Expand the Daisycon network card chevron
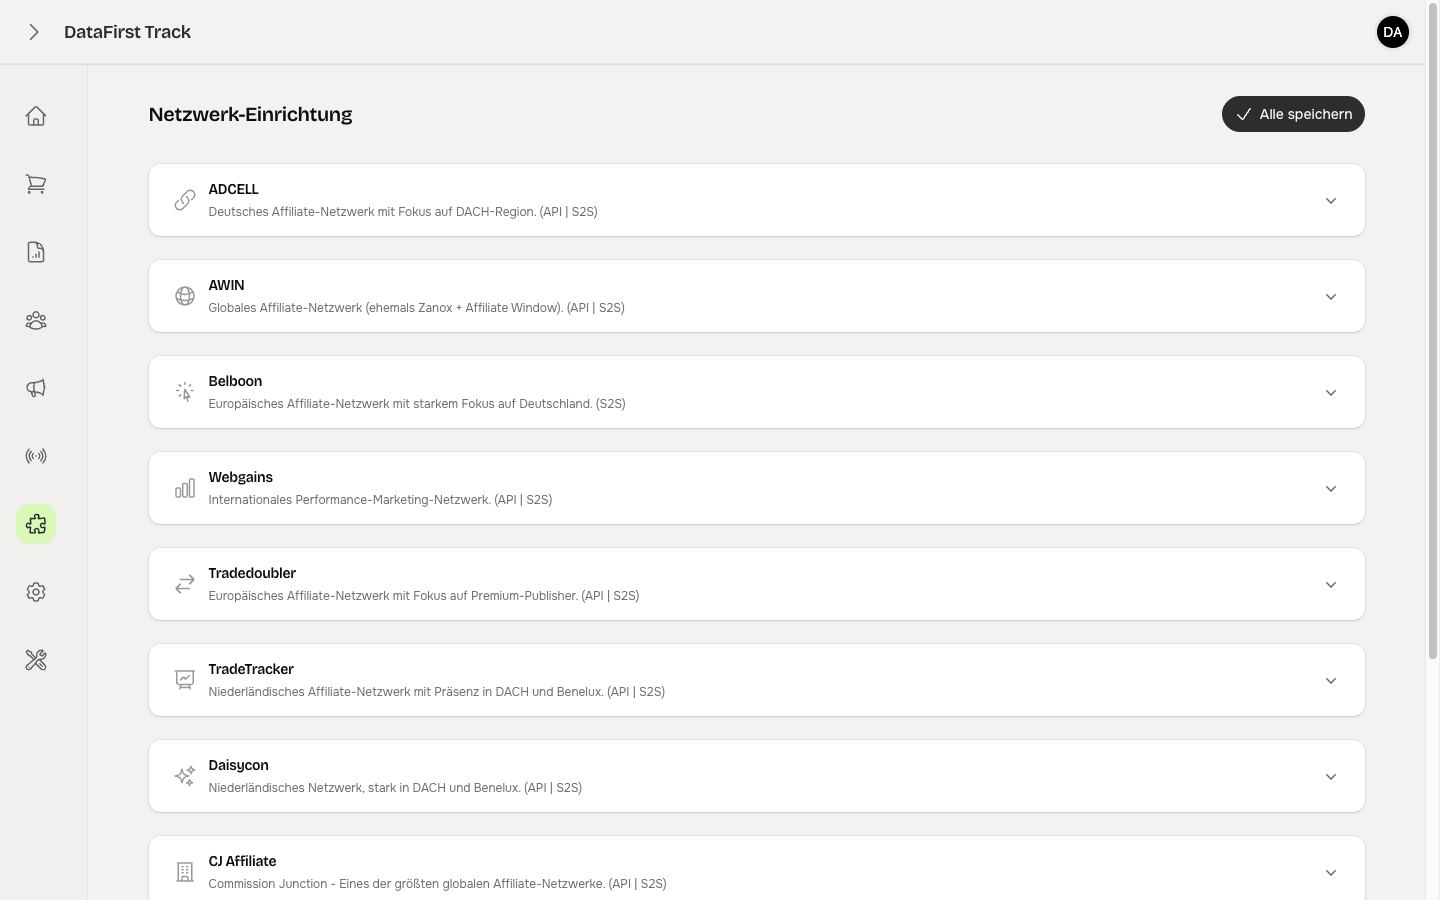The height and width of the screenshot is (900, 1440). (x=1331, y=777)
